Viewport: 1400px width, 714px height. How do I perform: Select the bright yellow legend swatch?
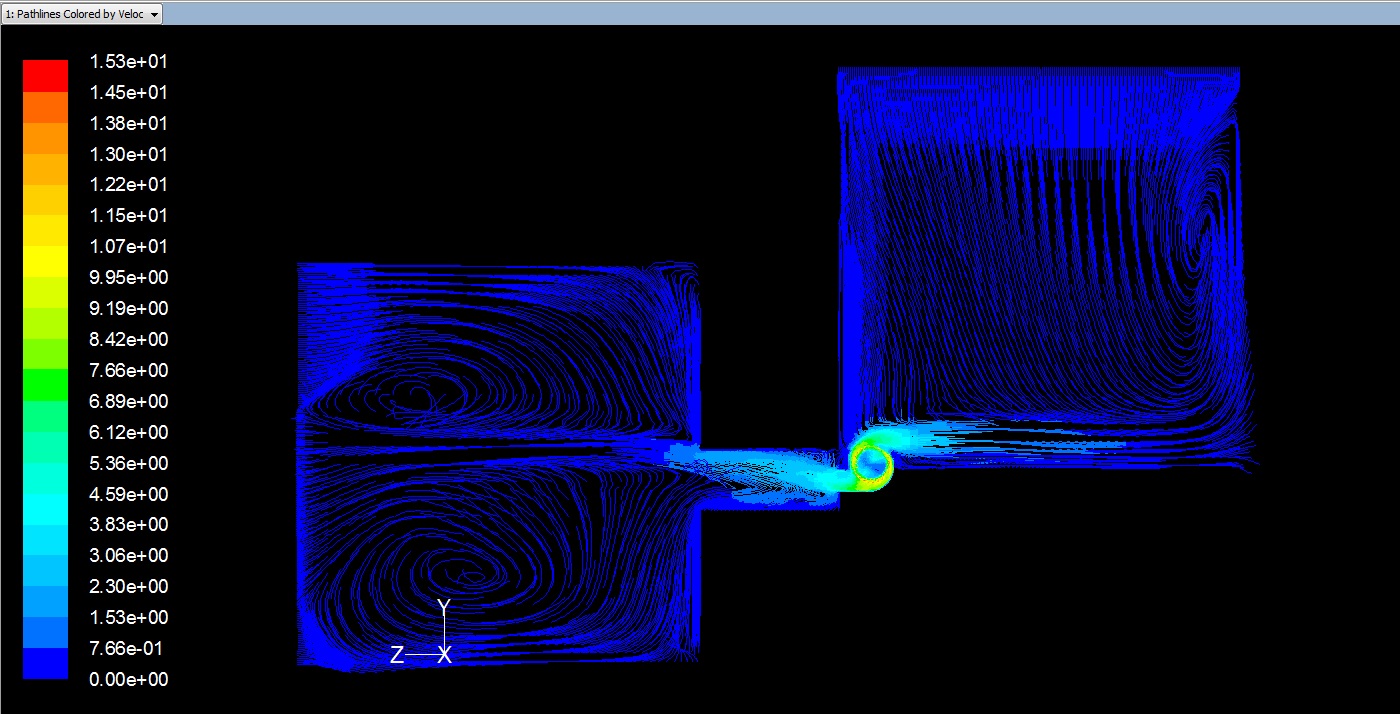[x=45, y=261]
